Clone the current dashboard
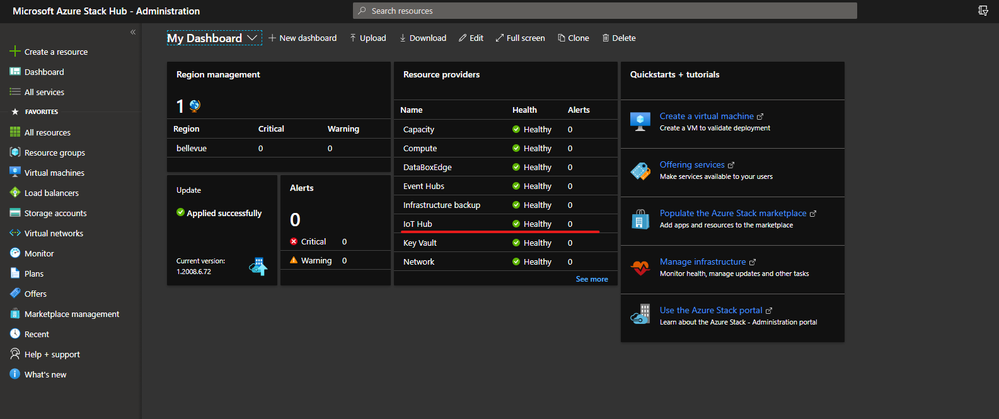 pyautogui.click(x=573, y=38)
